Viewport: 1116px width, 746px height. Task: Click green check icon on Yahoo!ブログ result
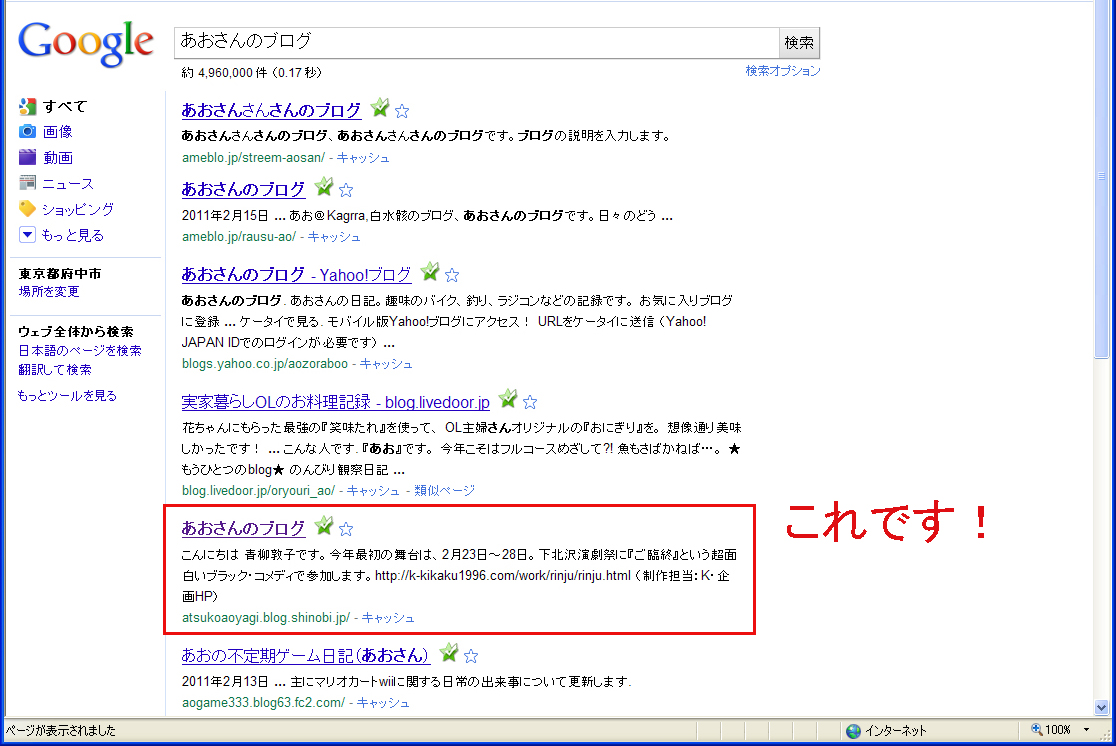tap(430, 271)
